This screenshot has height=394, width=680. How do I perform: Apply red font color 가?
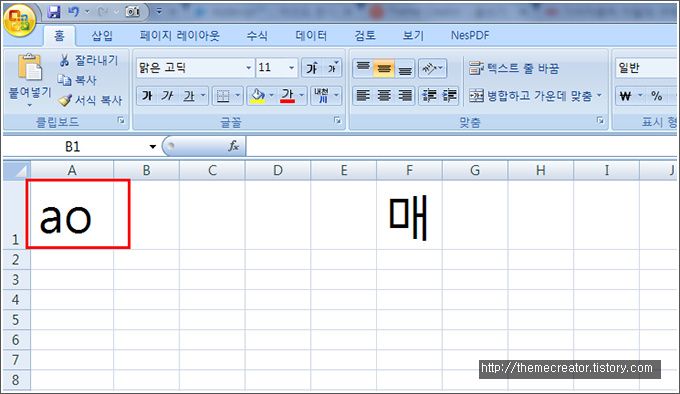point(288,95)
